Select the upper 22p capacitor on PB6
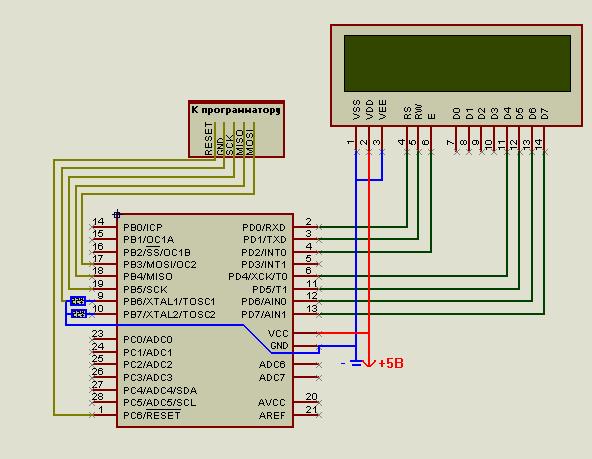Screen dimensions: 592x459 78,301
